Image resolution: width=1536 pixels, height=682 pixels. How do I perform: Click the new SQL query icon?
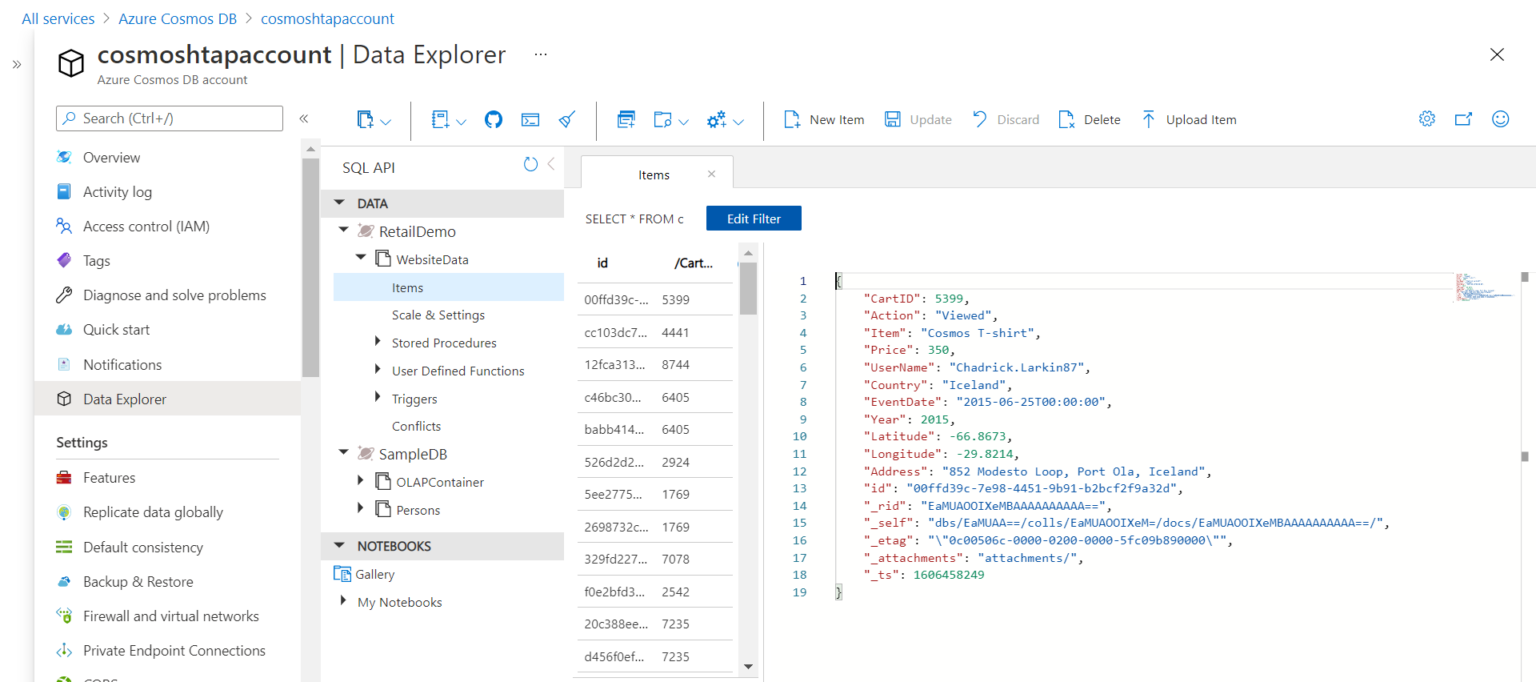click(x=625, y=119)
